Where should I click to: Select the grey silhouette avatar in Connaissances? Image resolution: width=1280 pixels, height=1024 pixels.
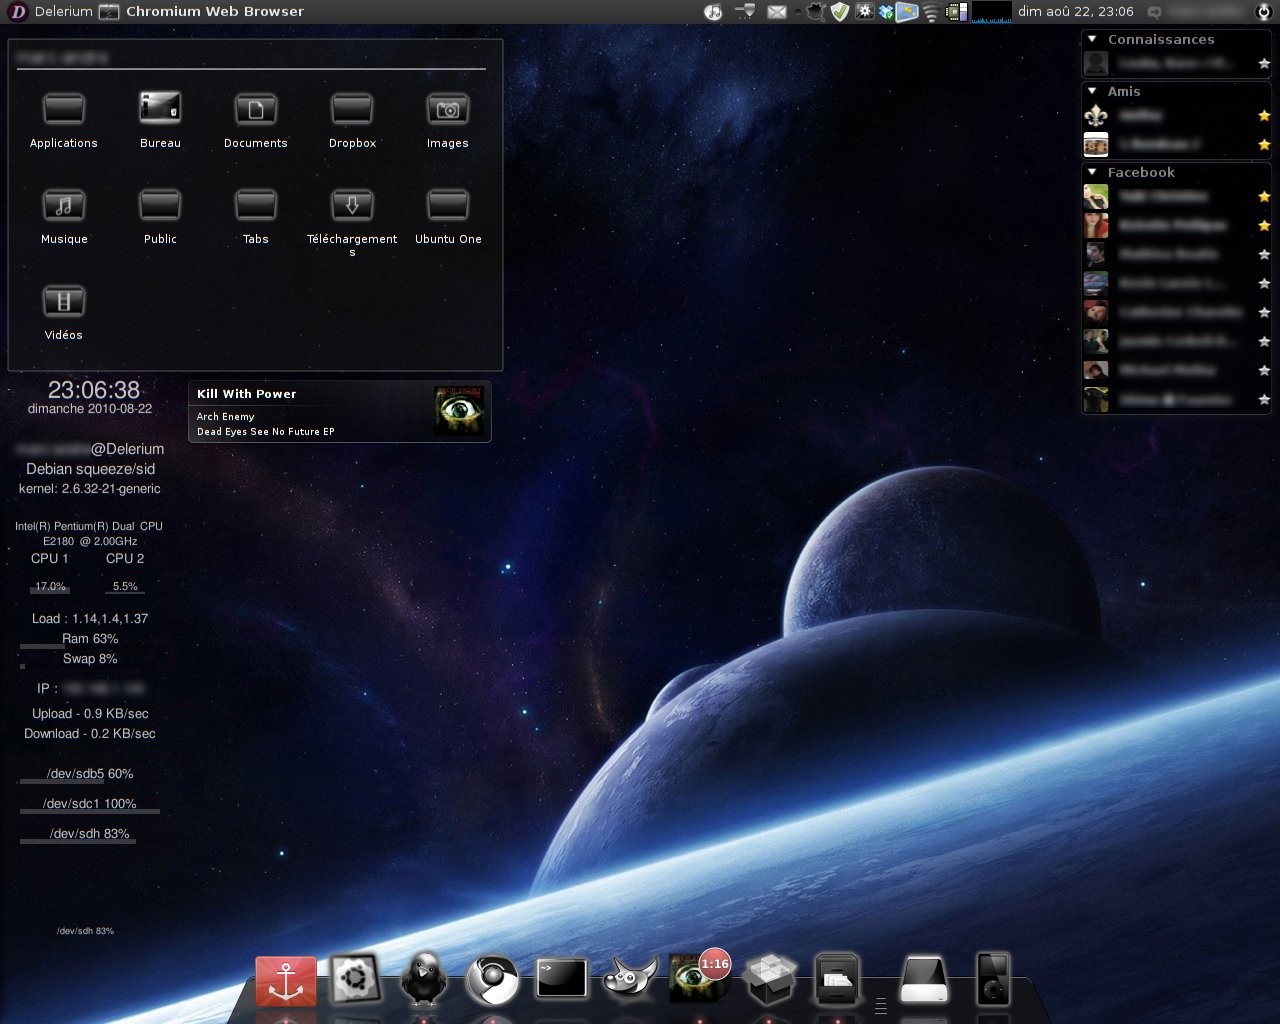pos(1096,64)
